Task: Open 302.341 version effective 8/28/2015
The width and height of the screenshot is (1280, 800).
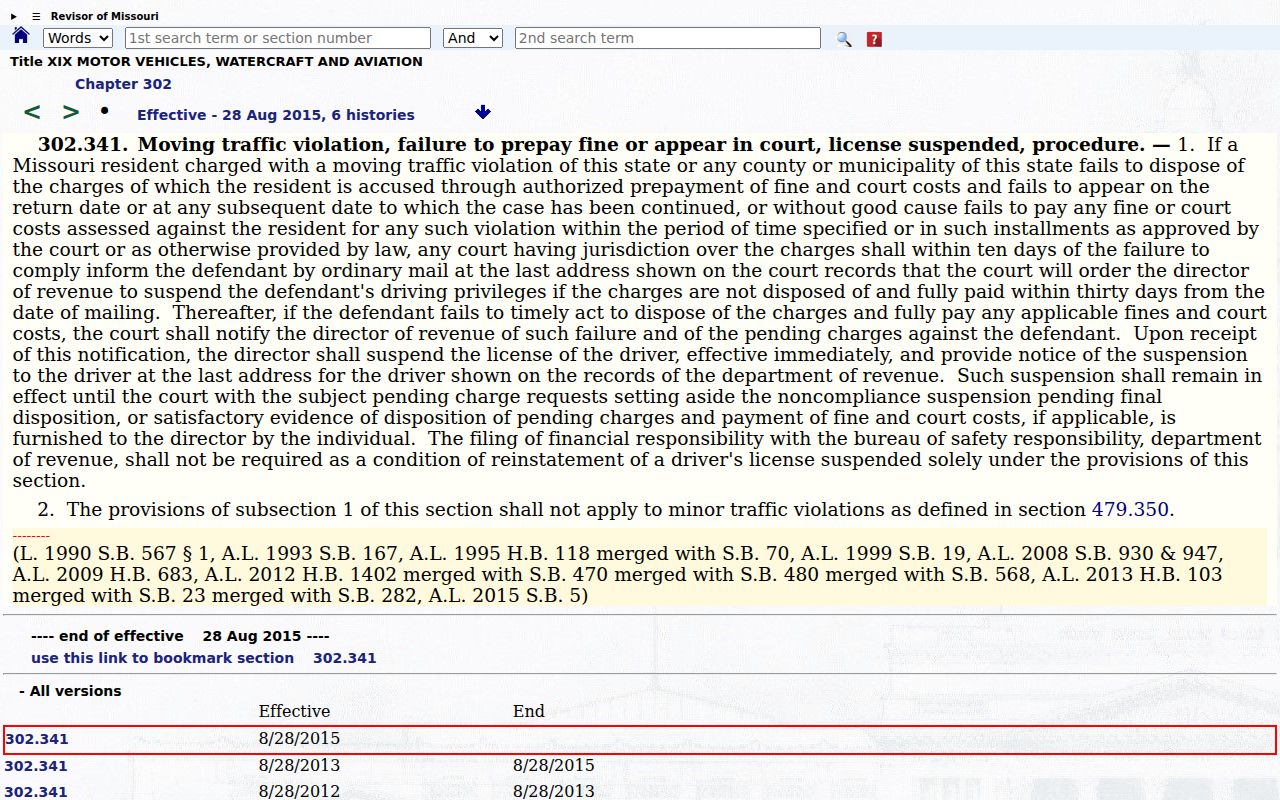Action: (36, 739)
